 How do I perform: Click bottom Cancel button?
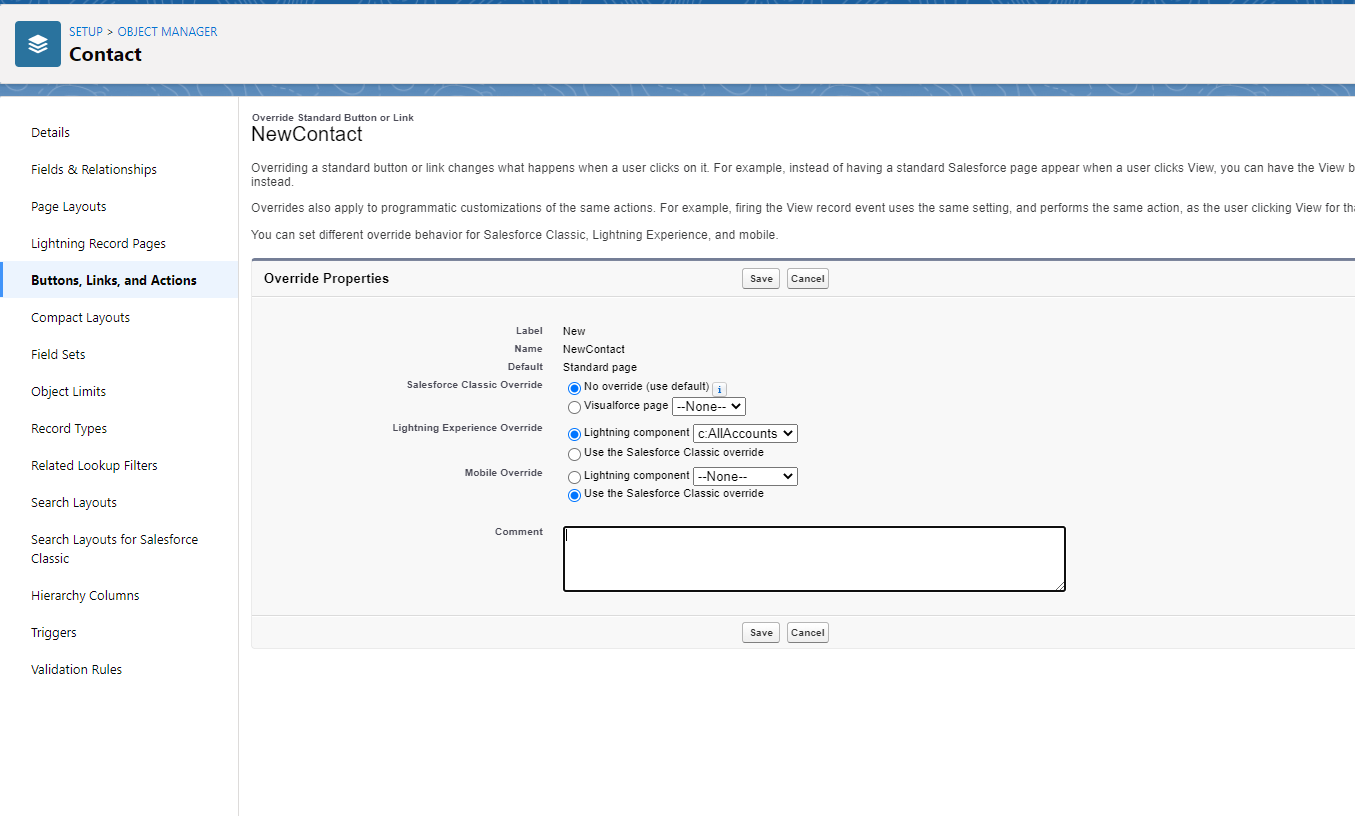[x=808, y=633]
